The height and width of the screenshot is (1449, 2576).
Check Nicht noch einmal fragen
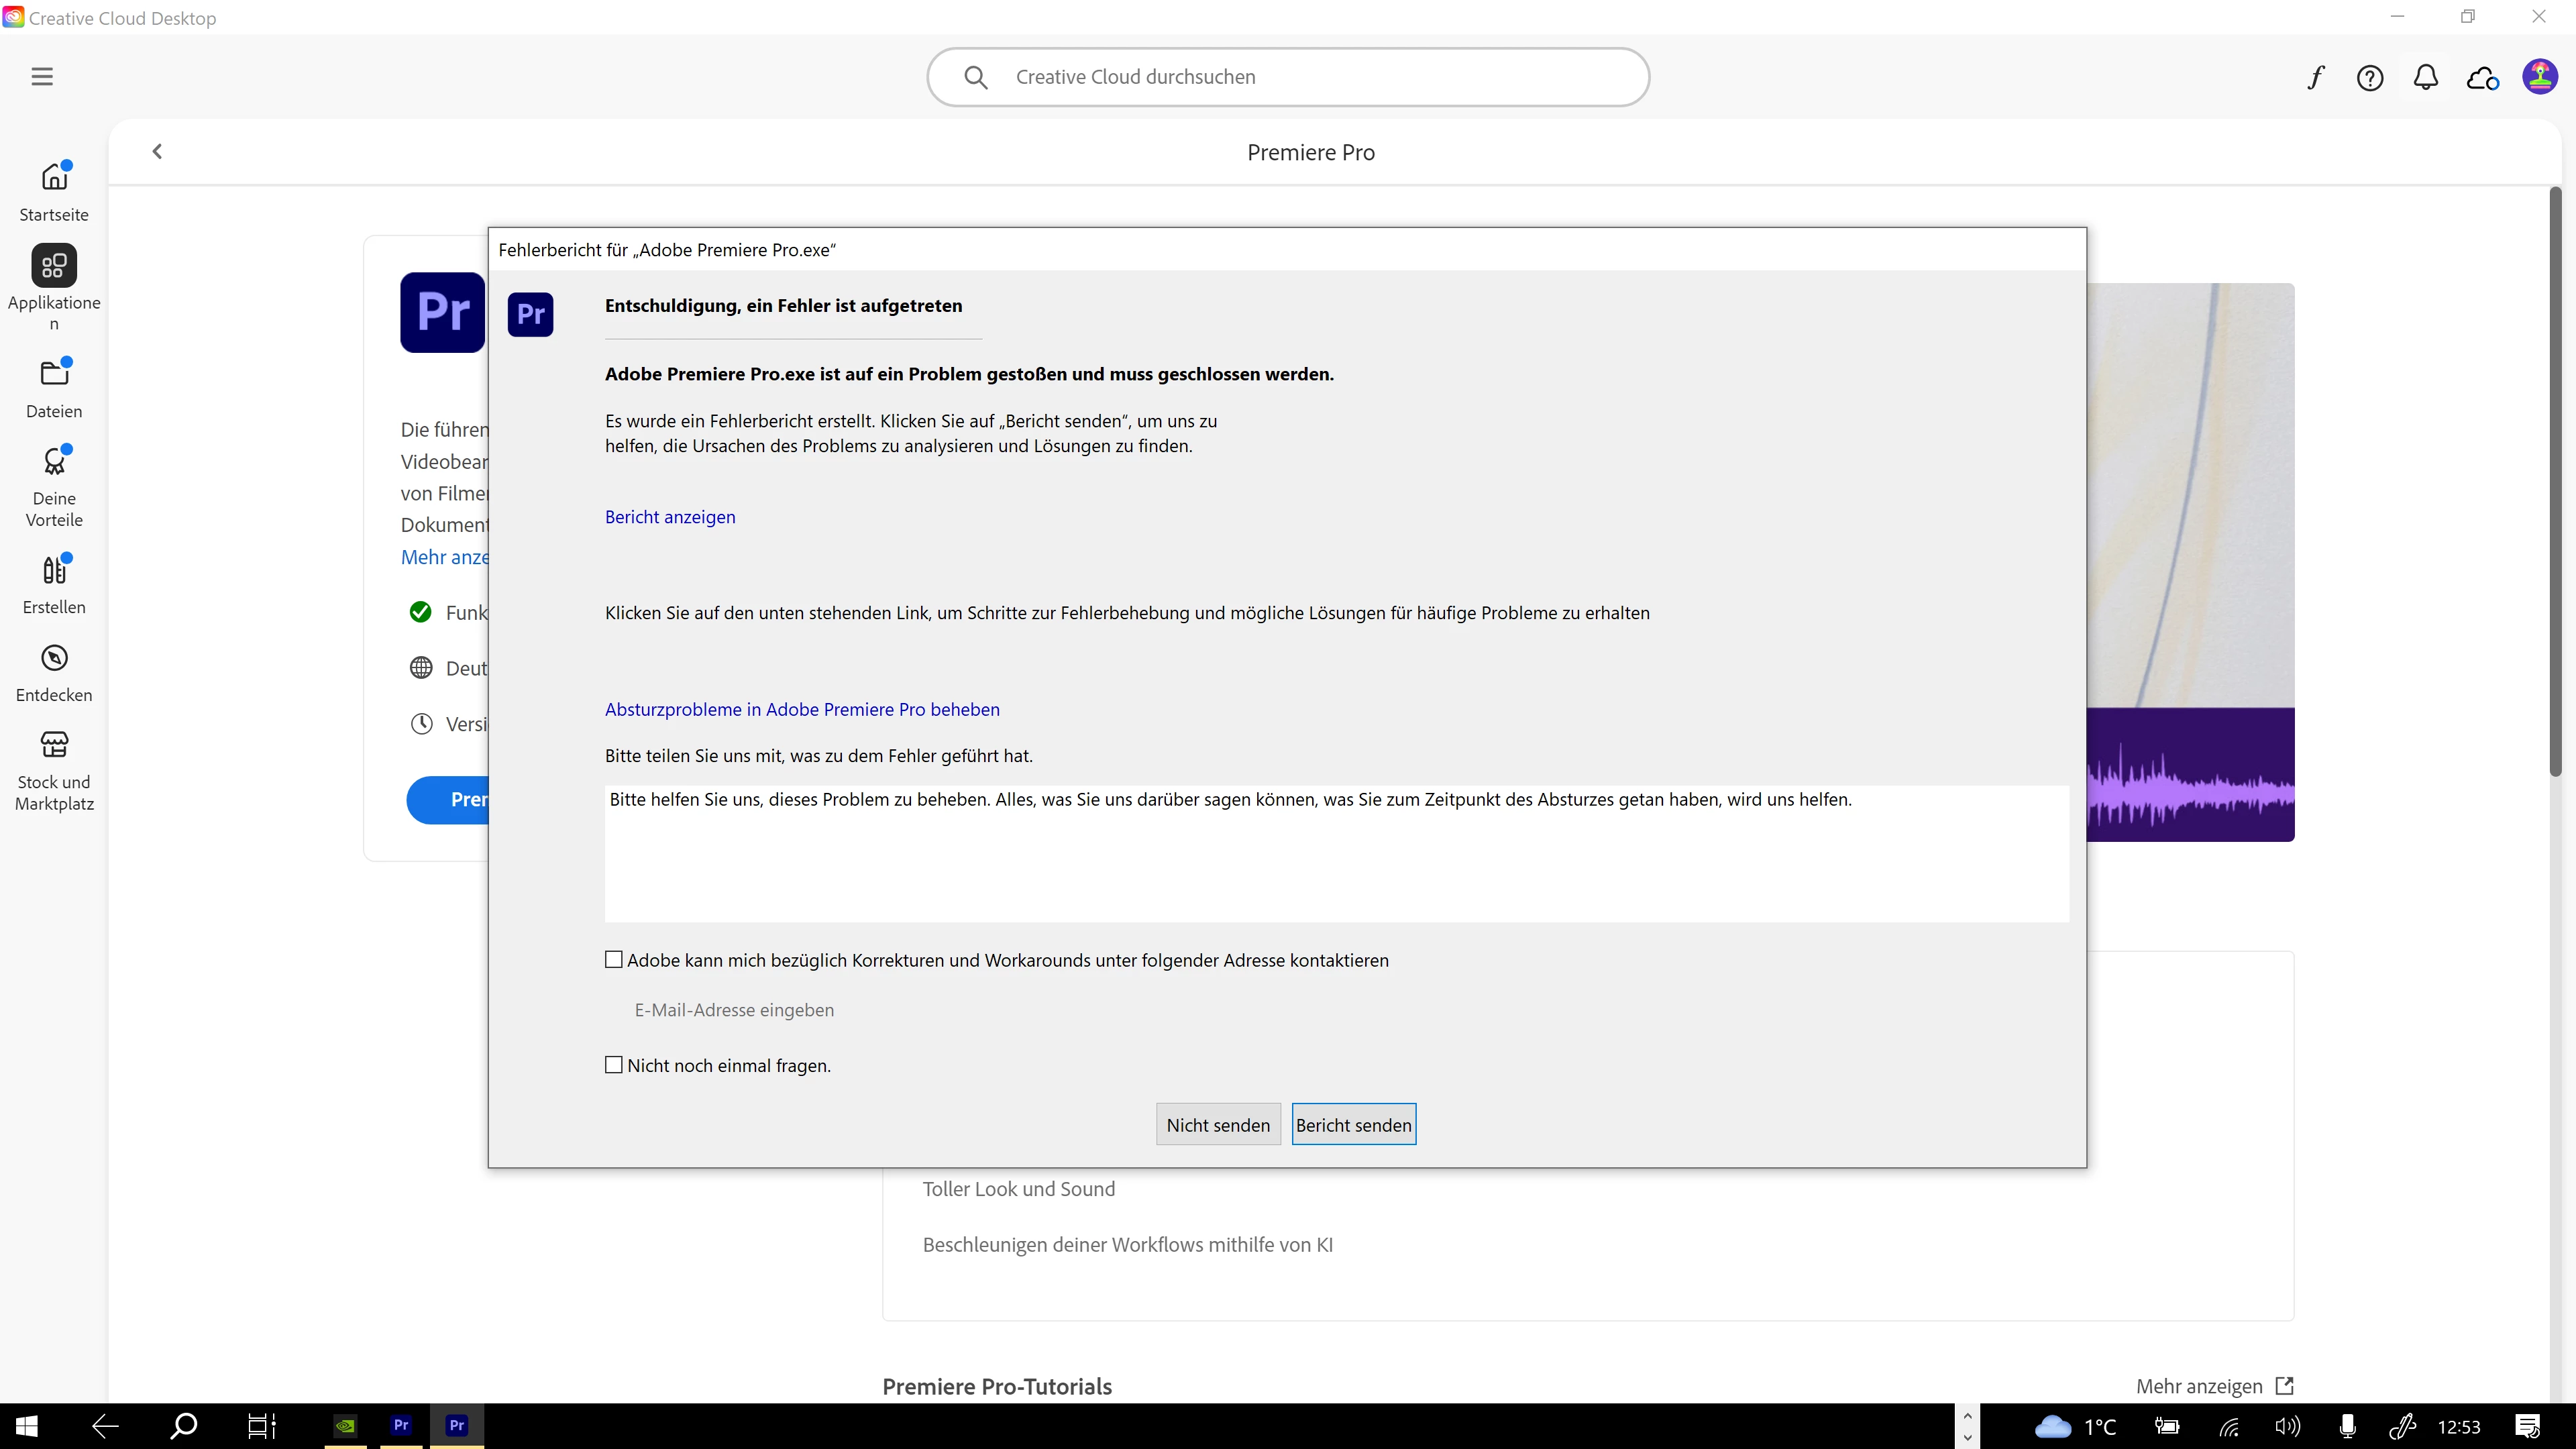point(614,1065)
